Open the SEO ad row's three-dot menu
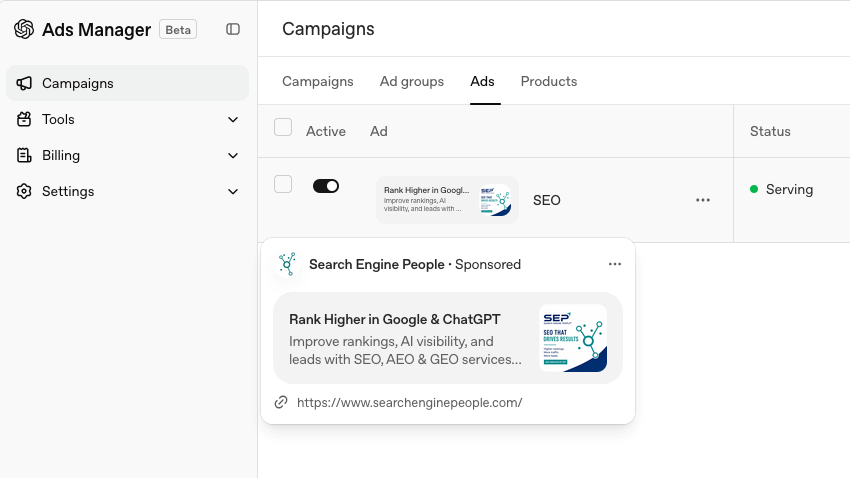850x478 pixels. coord(703,200)
